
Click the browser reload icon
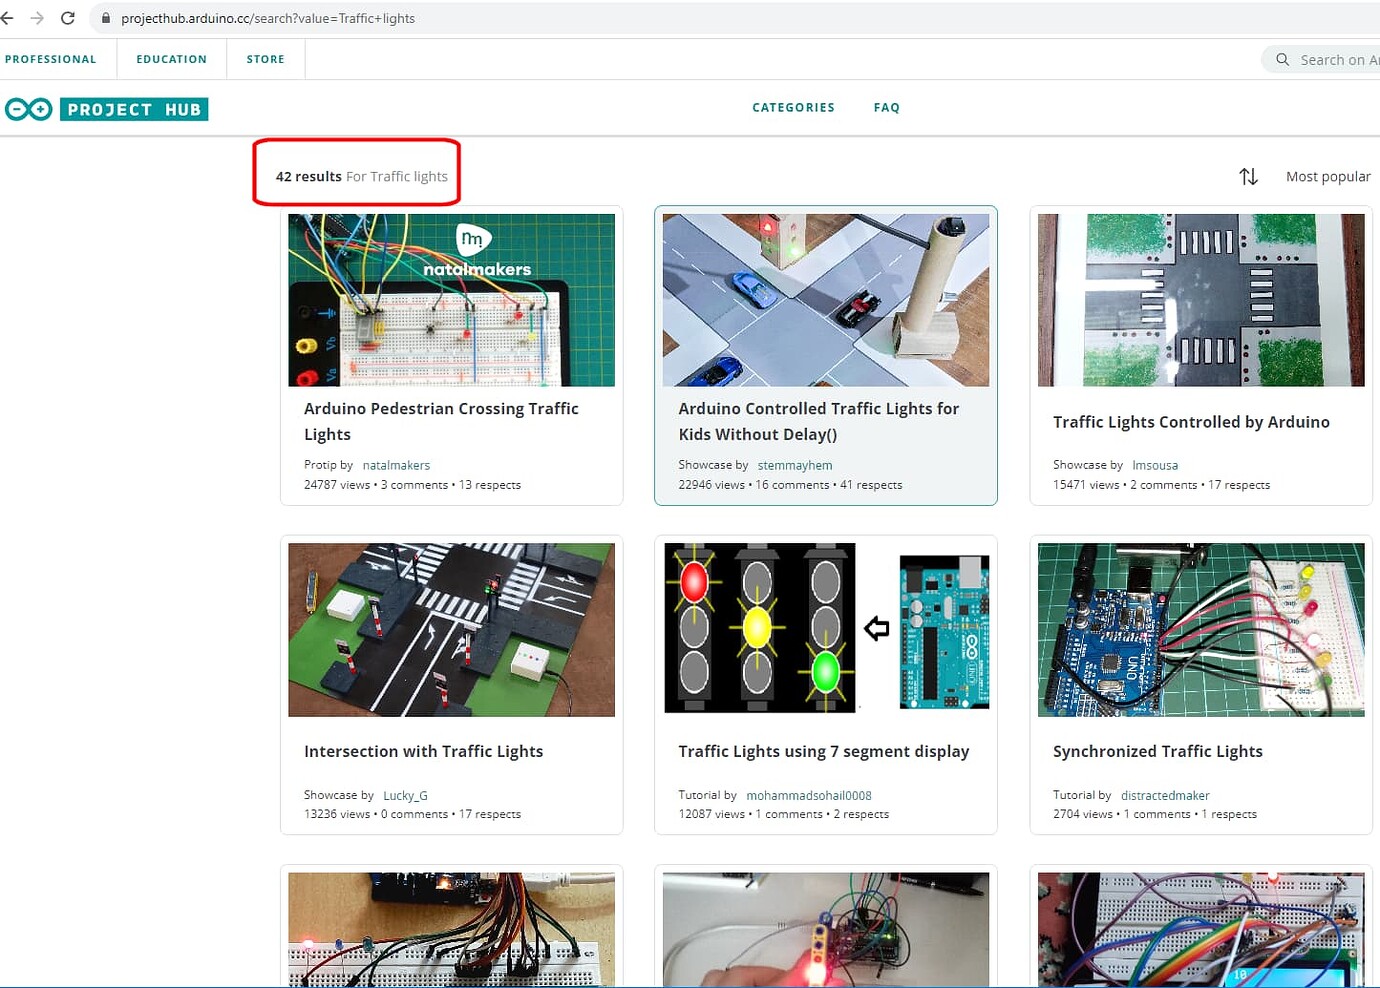tap(67, 17)
